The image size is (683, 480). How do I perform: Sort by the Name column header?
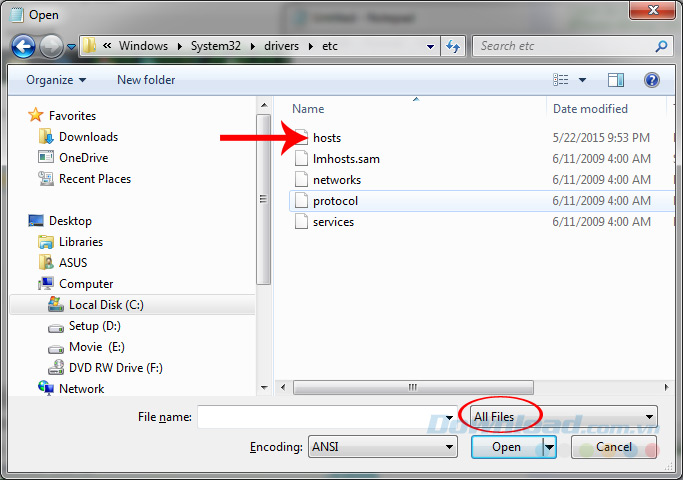(308, 109)
